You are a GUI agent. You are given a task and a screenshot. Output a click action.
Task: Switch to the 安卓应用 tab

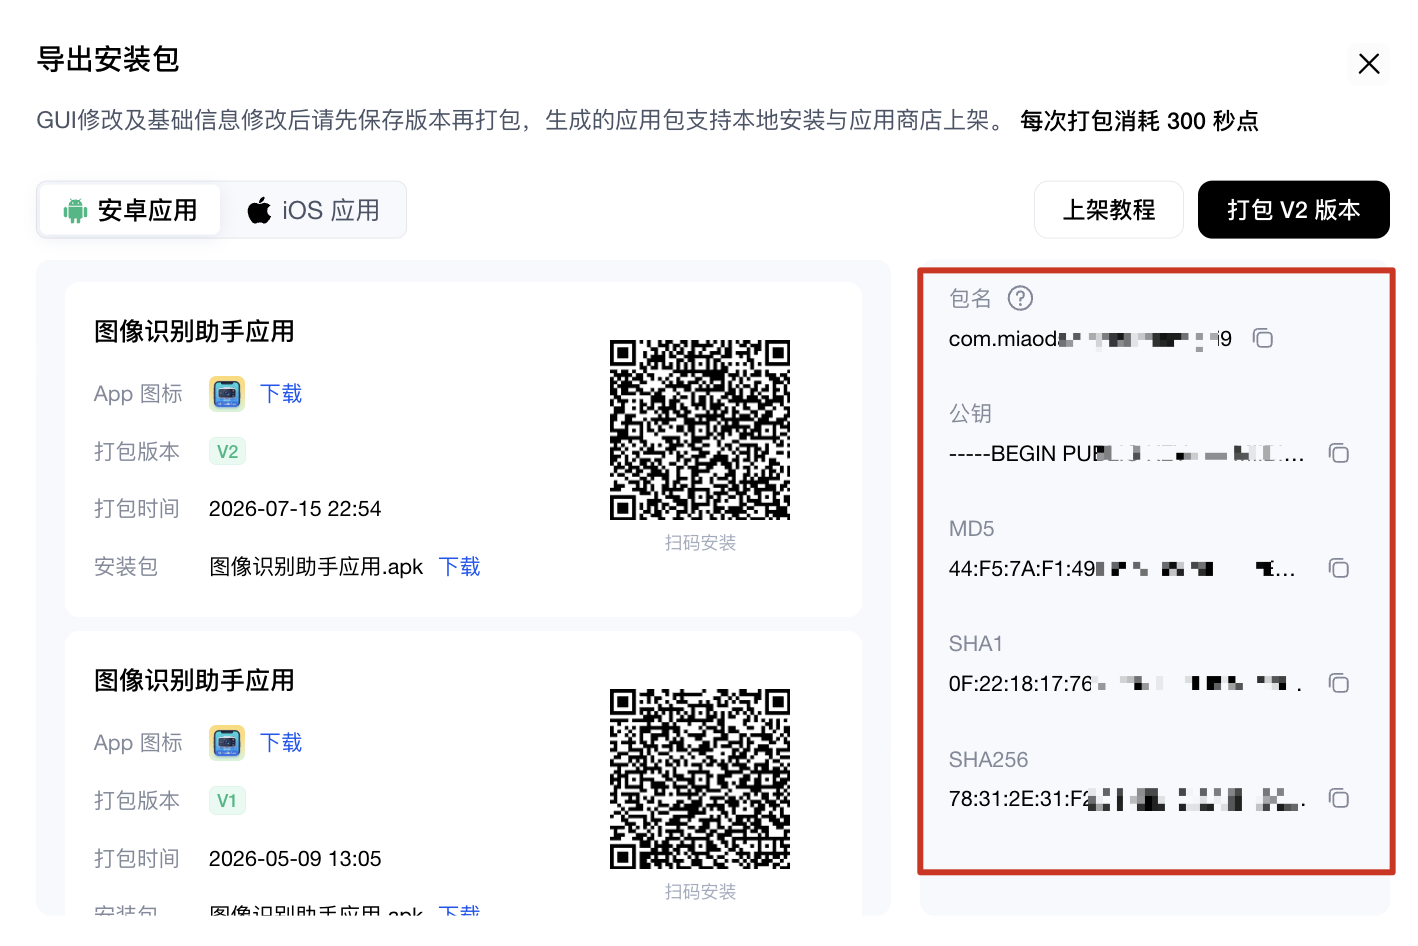click(130, 210)
